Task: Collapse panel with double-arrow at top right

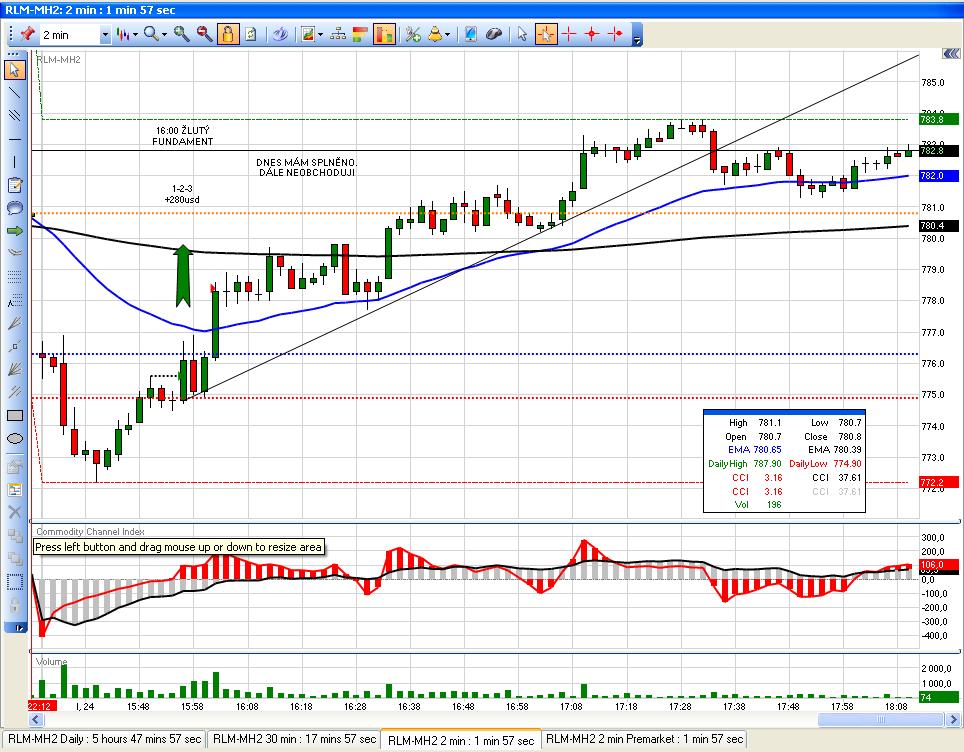Action: click(950, 55)
